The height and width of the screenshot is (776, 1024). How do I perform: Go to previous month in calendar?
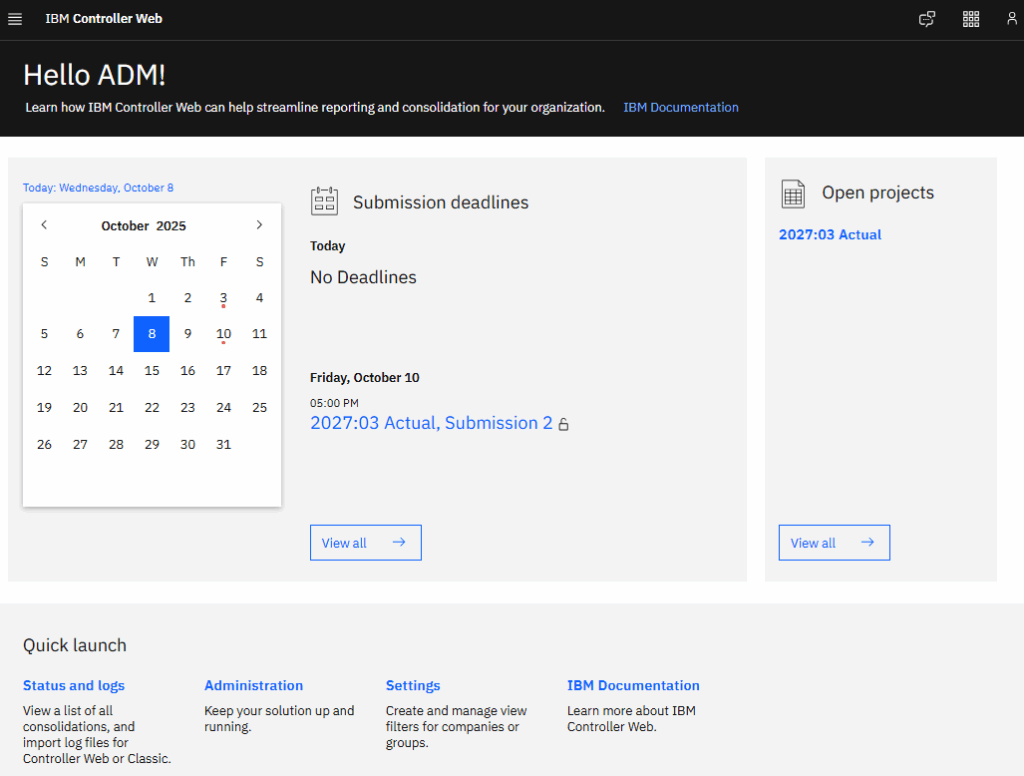point(44,225)
